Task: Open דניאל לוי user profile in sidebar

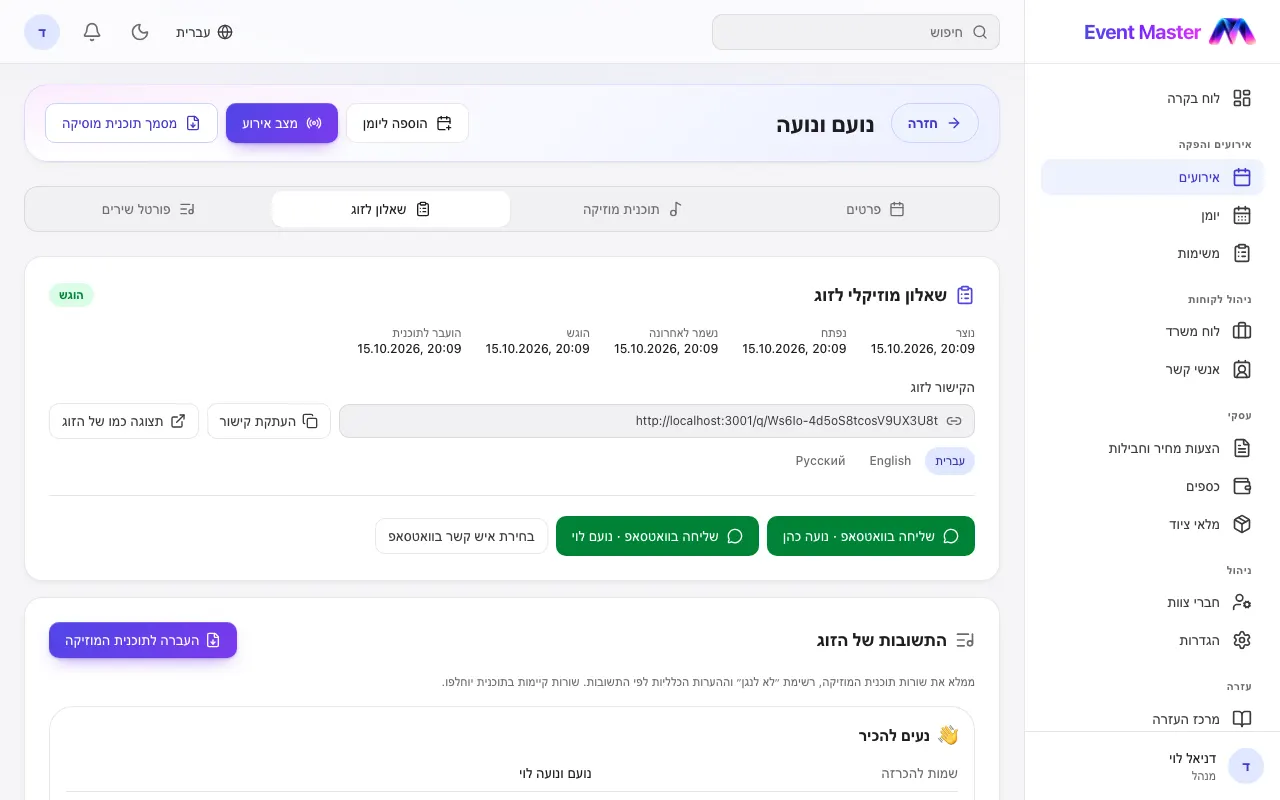Action: 1152,766
